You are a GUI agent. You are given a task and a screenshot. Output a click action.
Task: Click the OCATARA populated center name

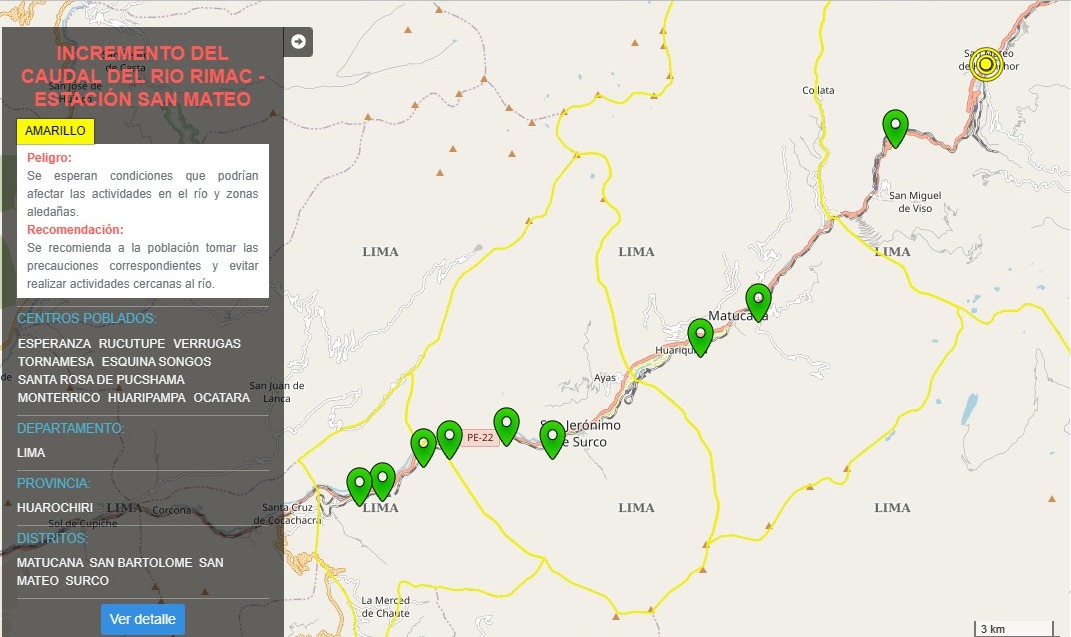point(221,397)
